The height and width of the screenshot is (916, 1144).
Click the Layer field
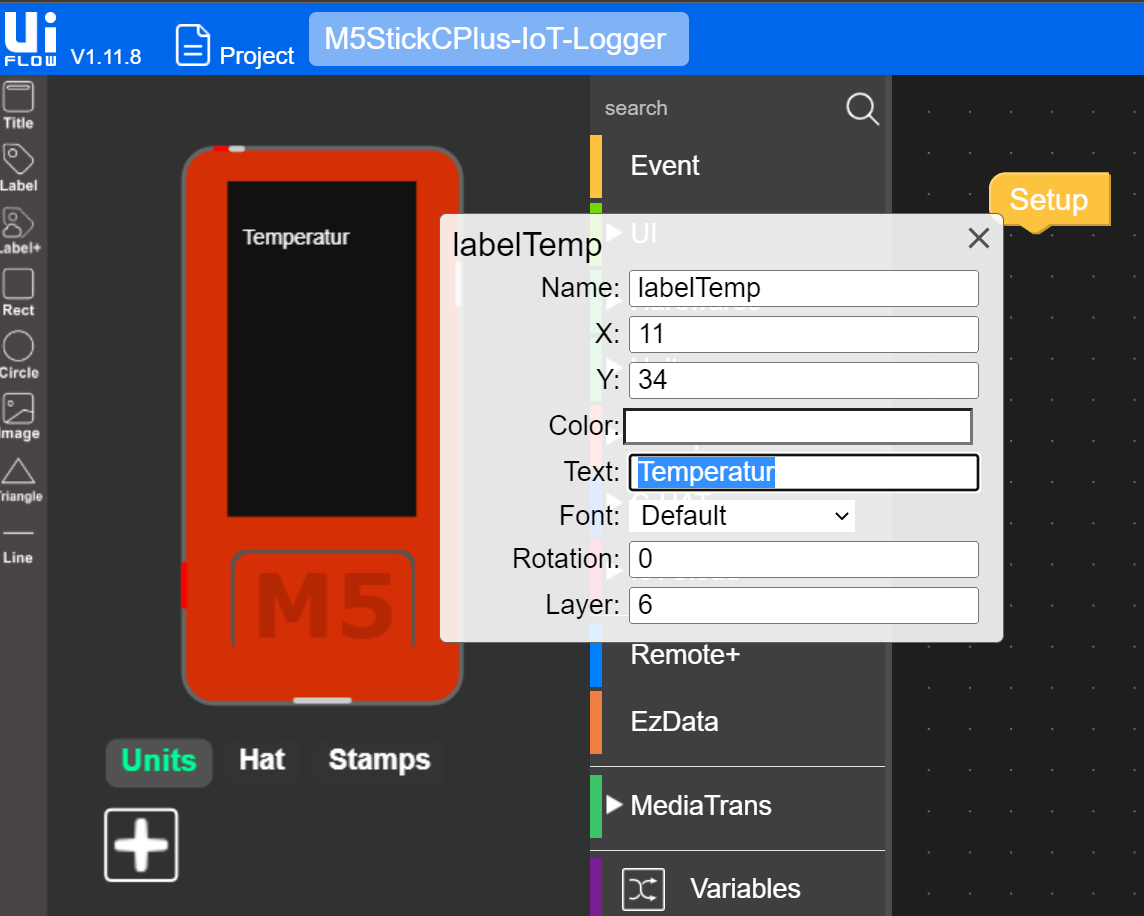tap(803, 605)
